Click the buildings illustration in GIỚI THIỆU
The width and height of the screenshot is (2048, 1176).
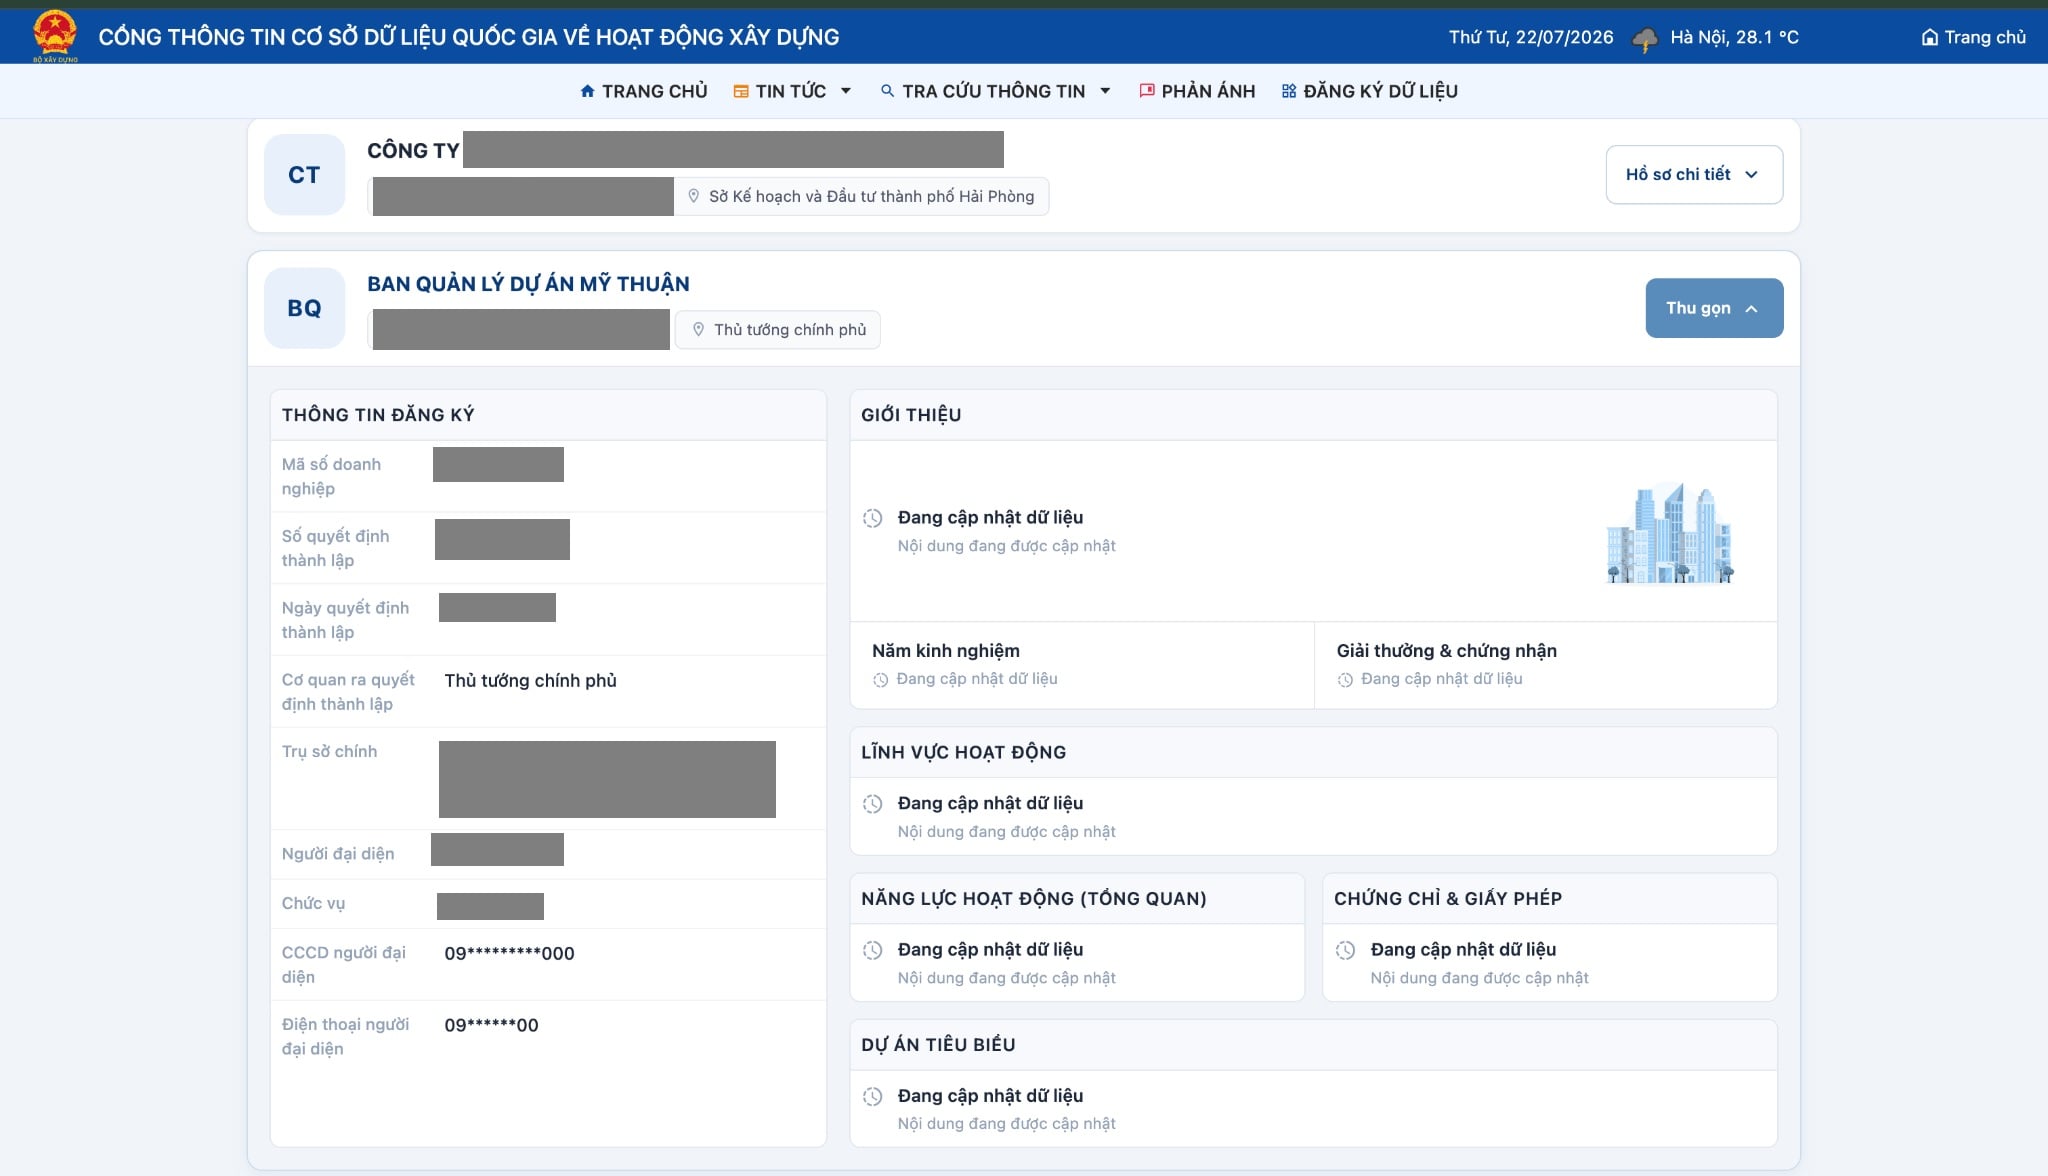1669,532
